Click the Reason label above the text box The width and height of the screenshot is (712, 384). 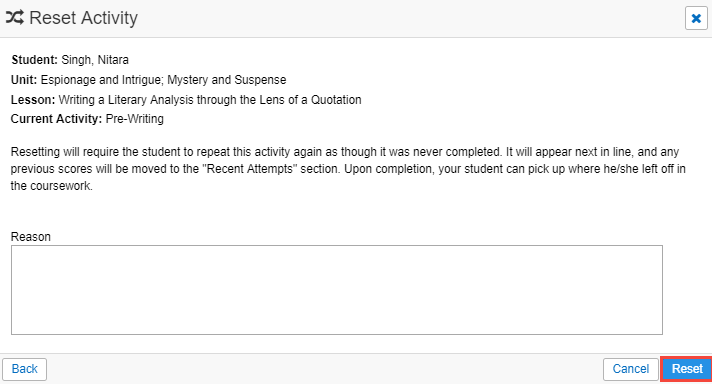click(x=30, y=237)
